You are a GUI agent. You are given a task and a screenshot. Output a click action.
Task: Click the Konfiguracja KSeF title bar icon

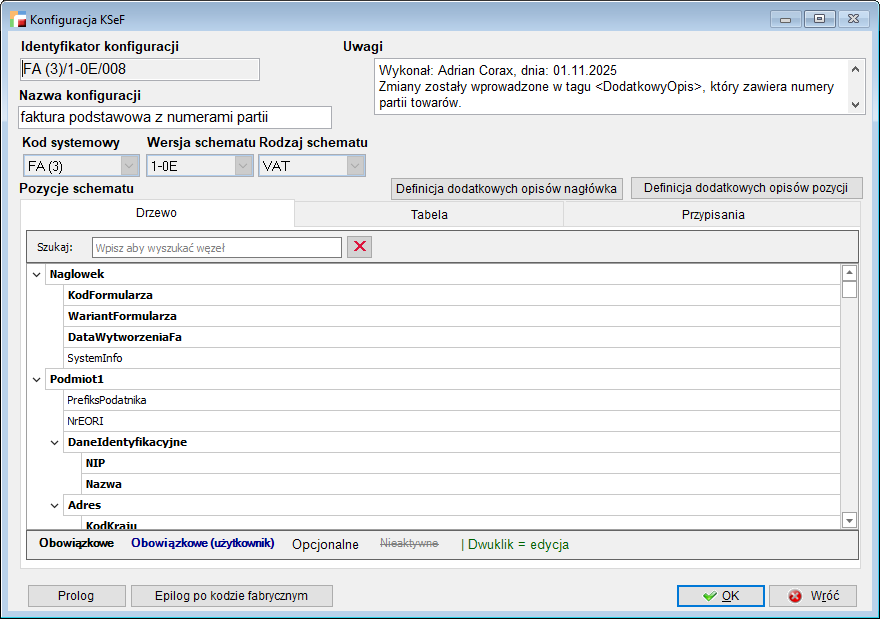pyautogui.click(x=17, y=18)
